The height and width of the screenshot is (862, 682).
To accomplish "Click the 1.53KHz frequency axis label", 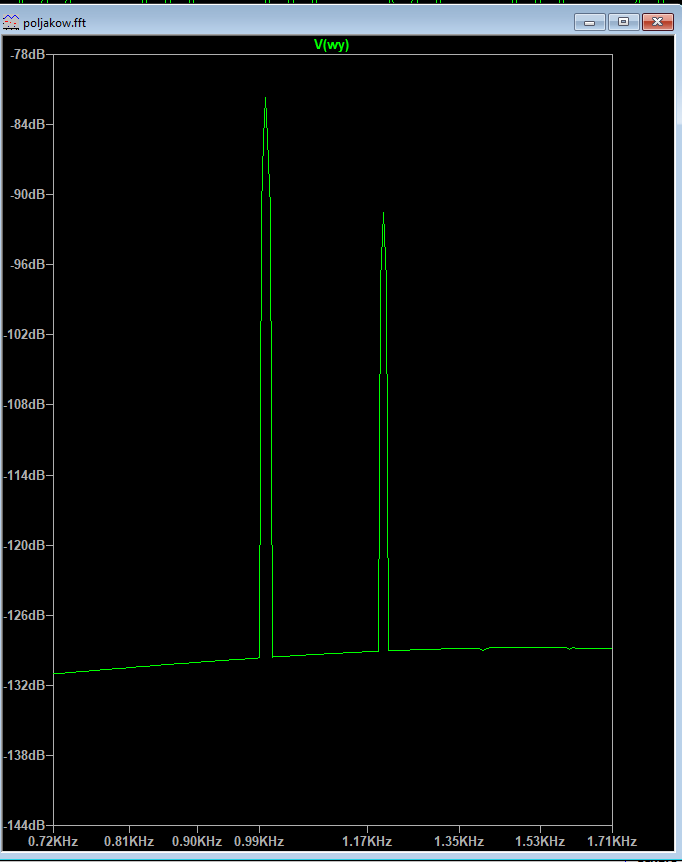I will (540, 841).
